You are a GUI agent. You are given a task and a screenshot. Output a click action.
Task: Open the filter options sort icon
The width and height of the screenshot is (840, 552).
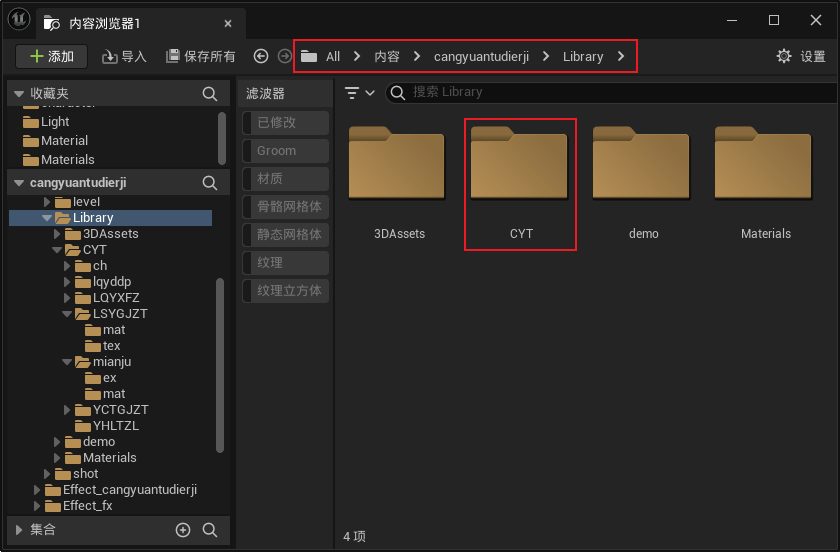[358, 92]
